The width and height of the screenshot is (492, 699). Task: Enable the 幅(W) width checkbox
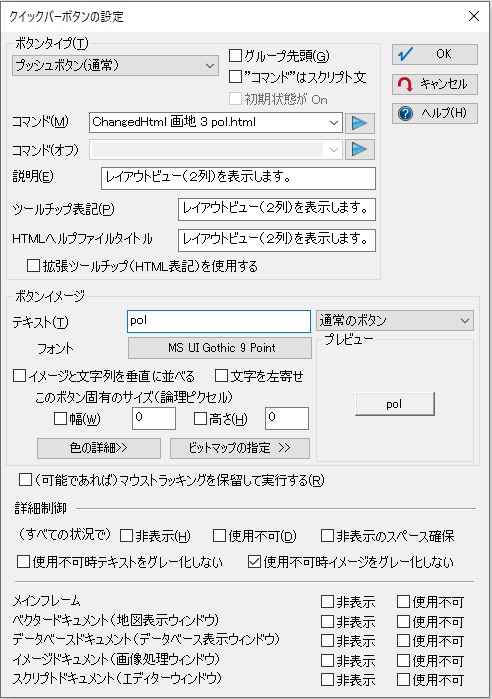click(60, 419)
